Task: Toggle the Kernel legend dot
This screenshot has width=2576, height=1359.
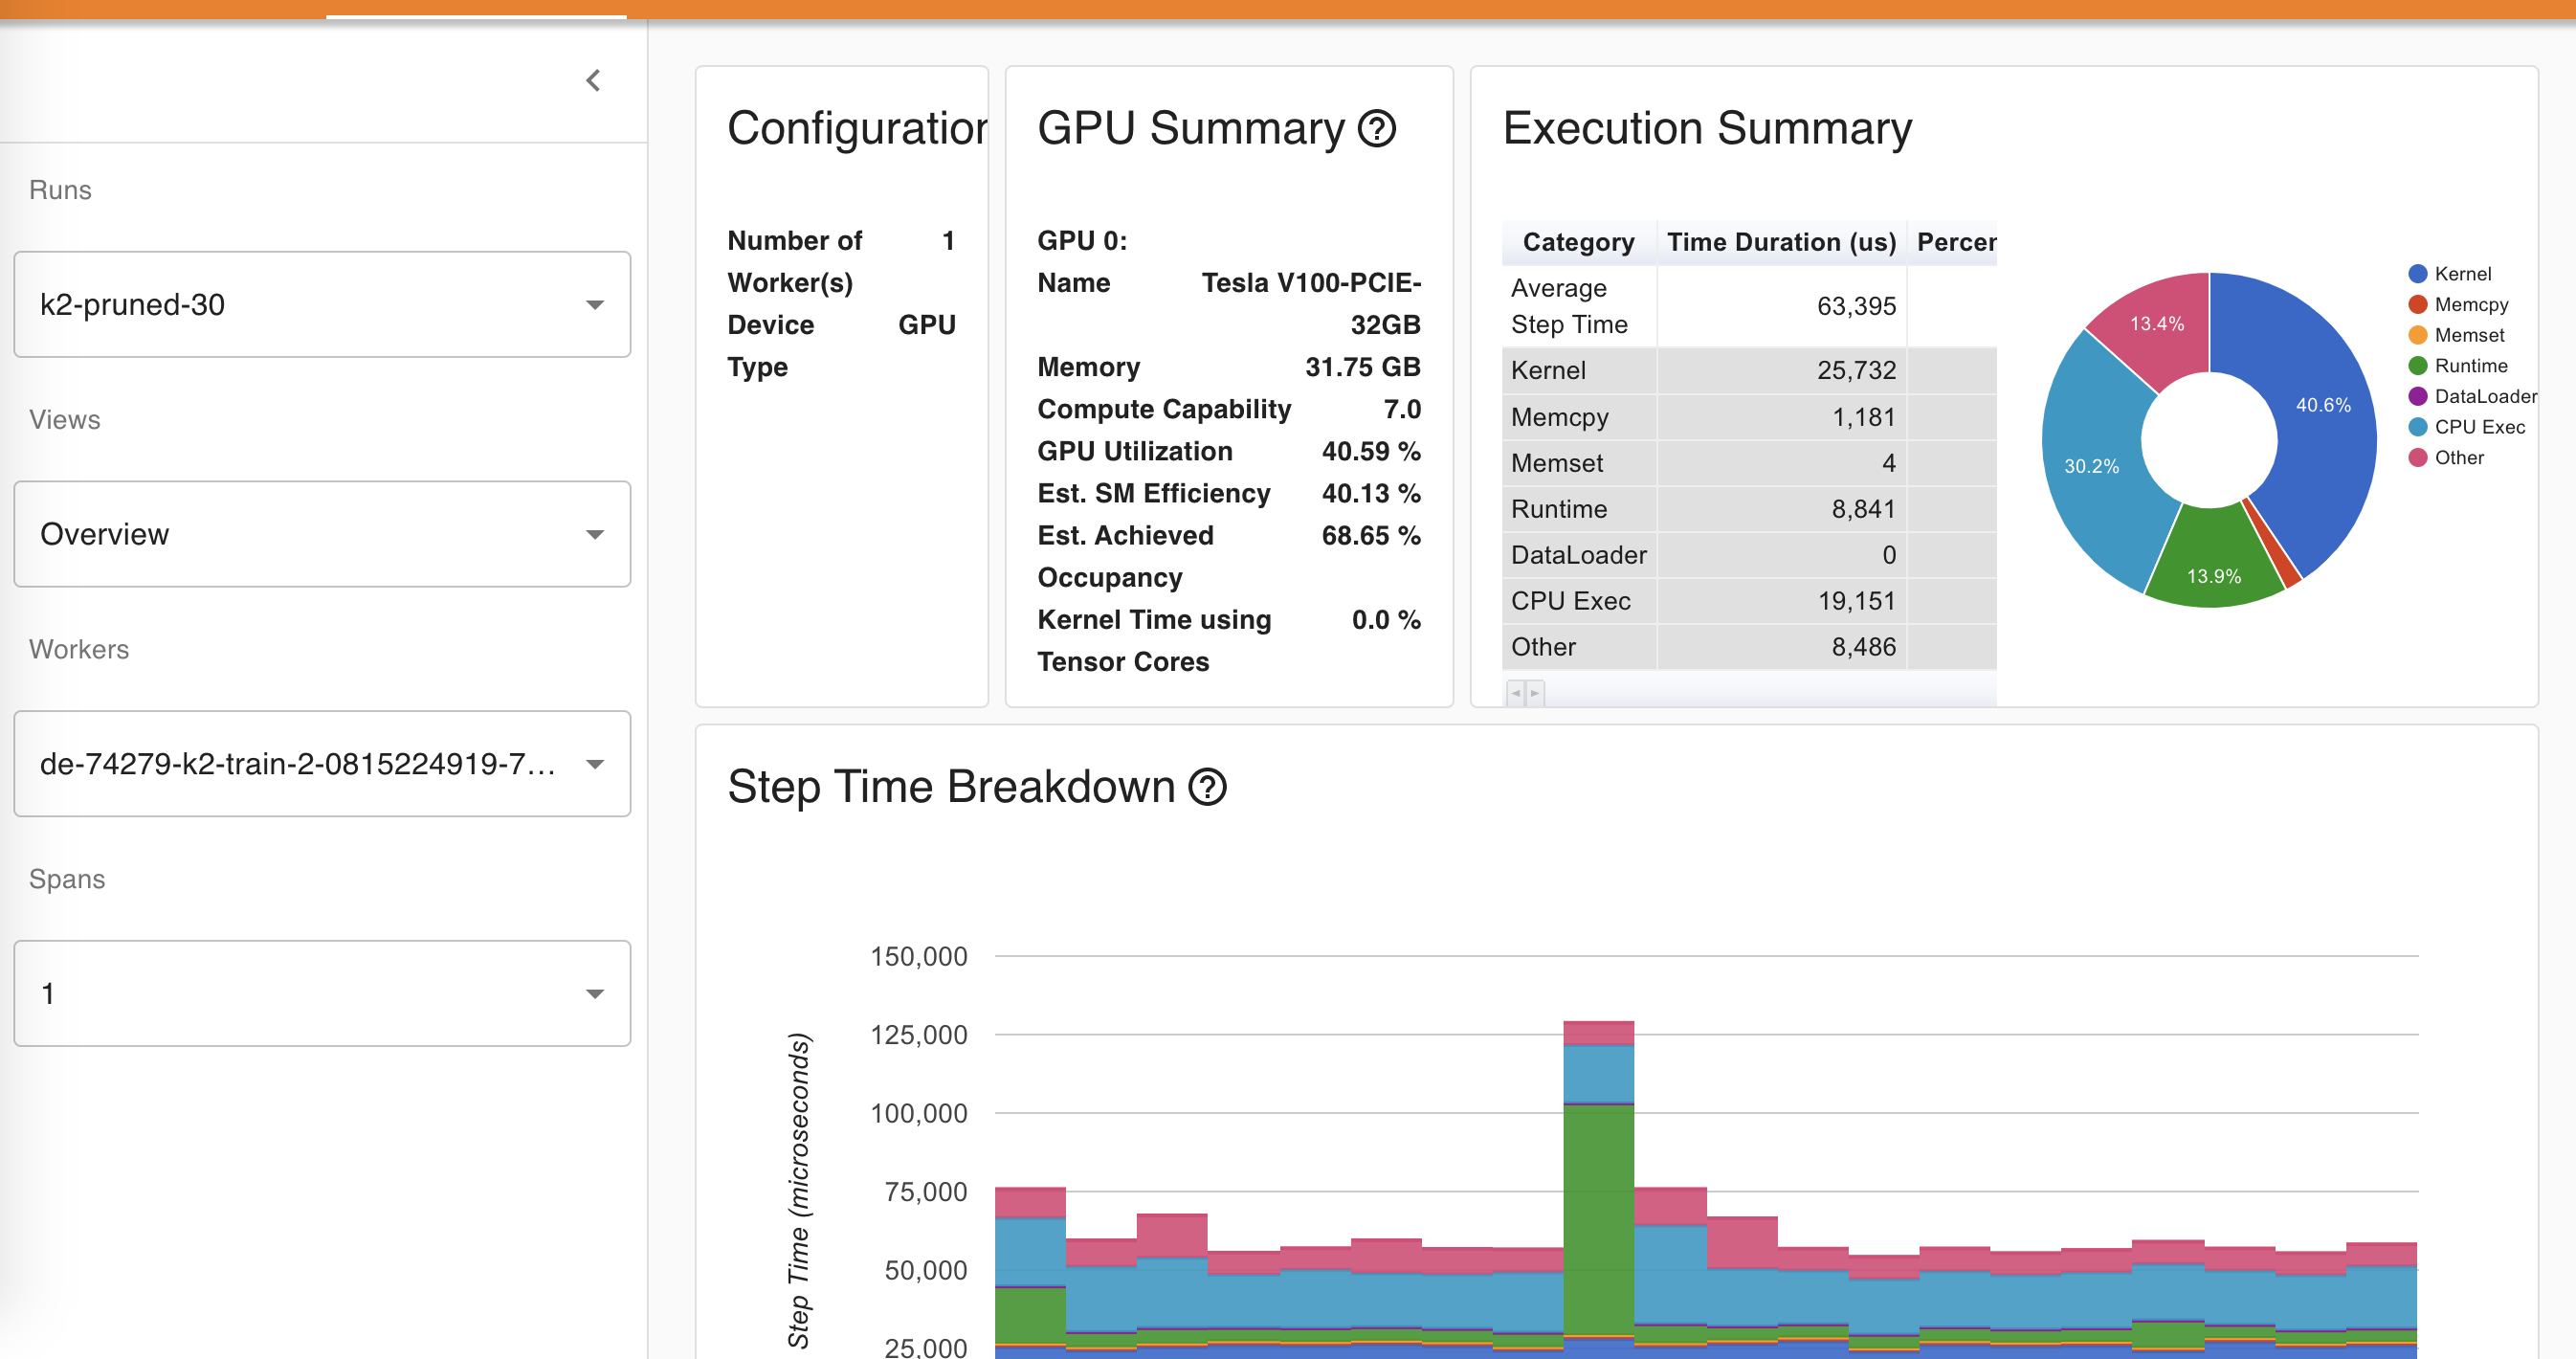Action: pos(2418,274)
